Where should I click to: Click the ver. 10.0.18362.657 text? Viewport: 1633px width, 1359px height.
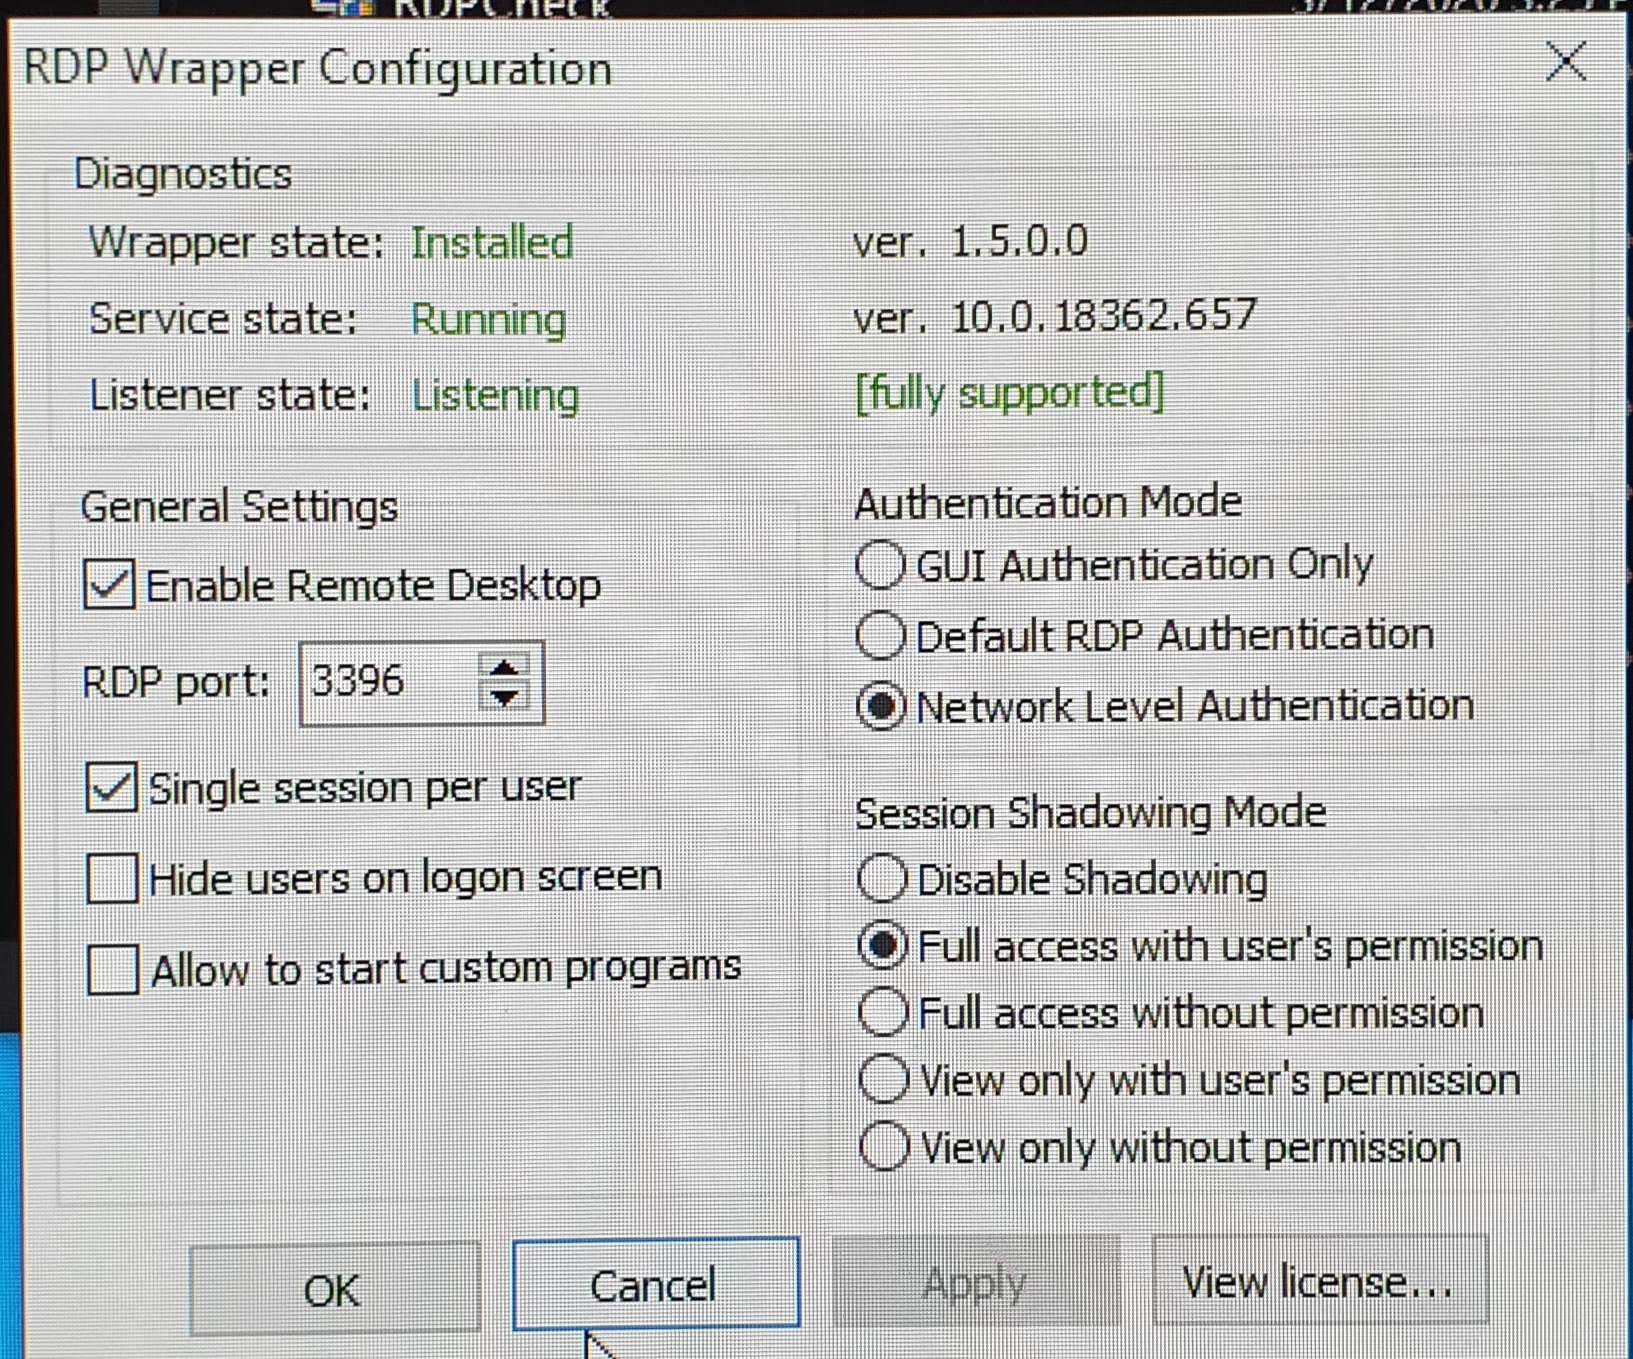1054,316
